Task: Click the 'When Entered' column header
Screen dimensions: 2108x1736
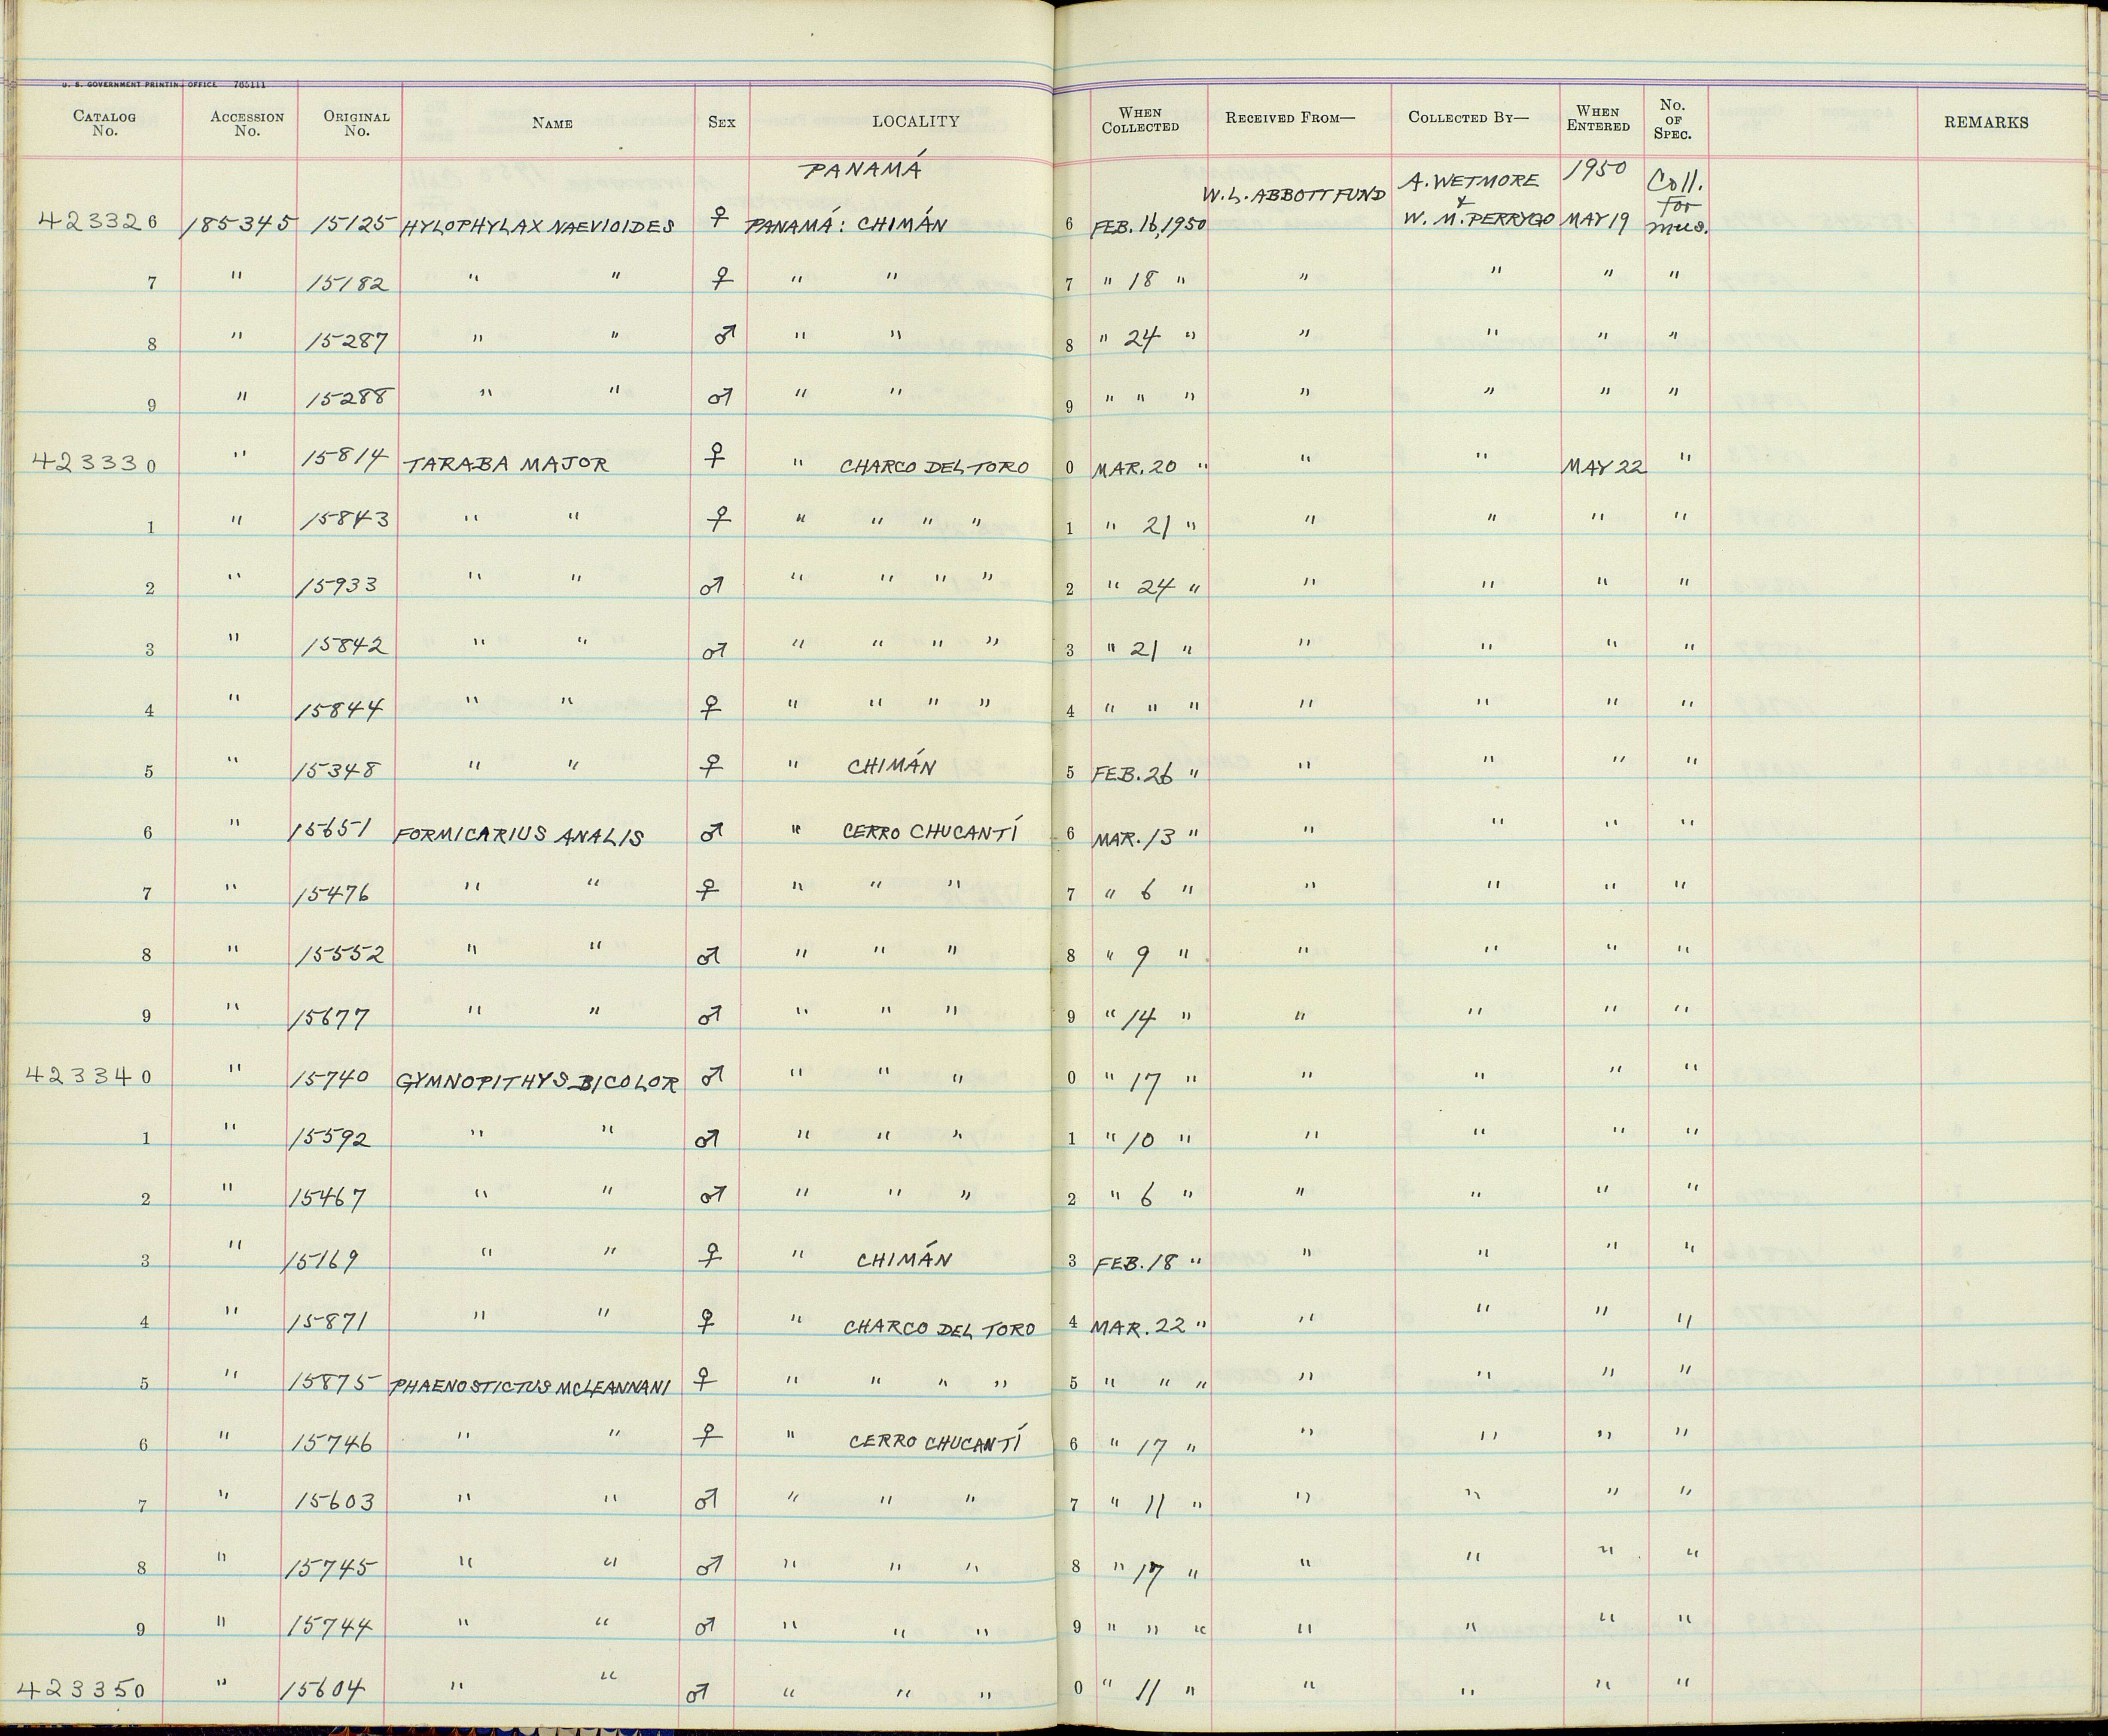Action: 1598,118
